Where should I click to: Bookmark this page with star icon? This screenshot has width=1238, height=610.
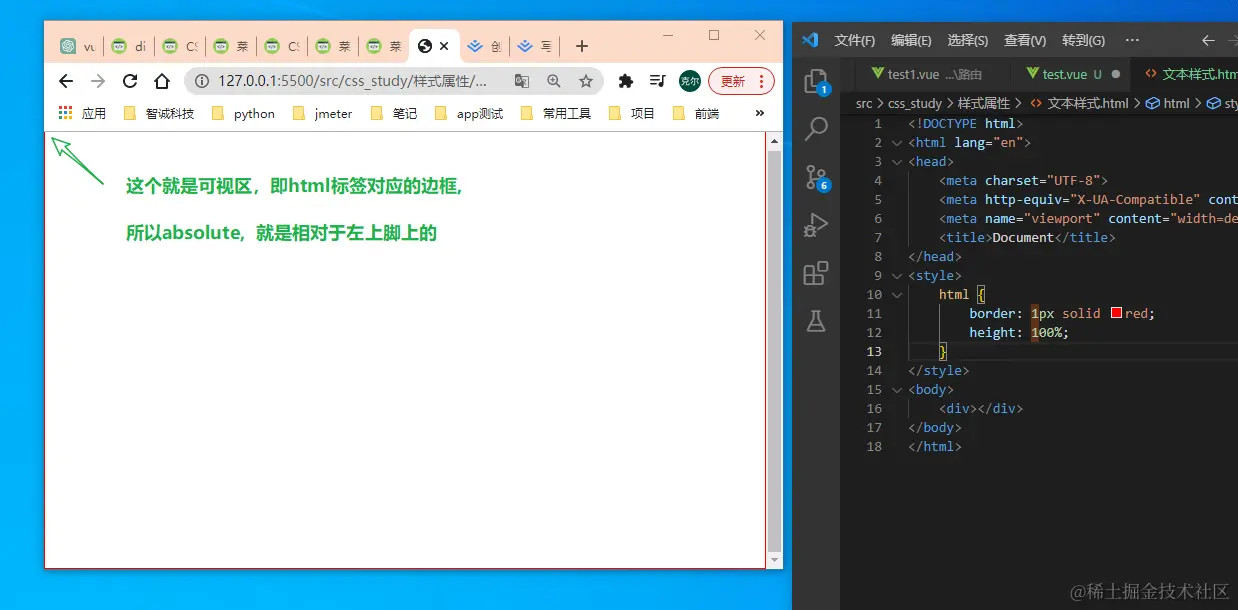pos(586,81)
